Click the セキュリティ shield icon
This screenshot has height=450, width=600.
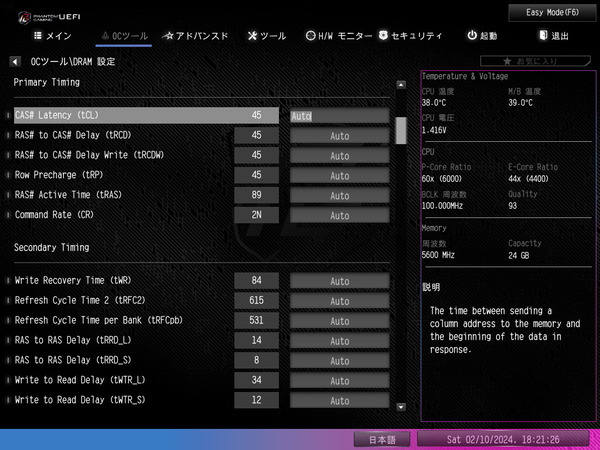tap(383, 36)
